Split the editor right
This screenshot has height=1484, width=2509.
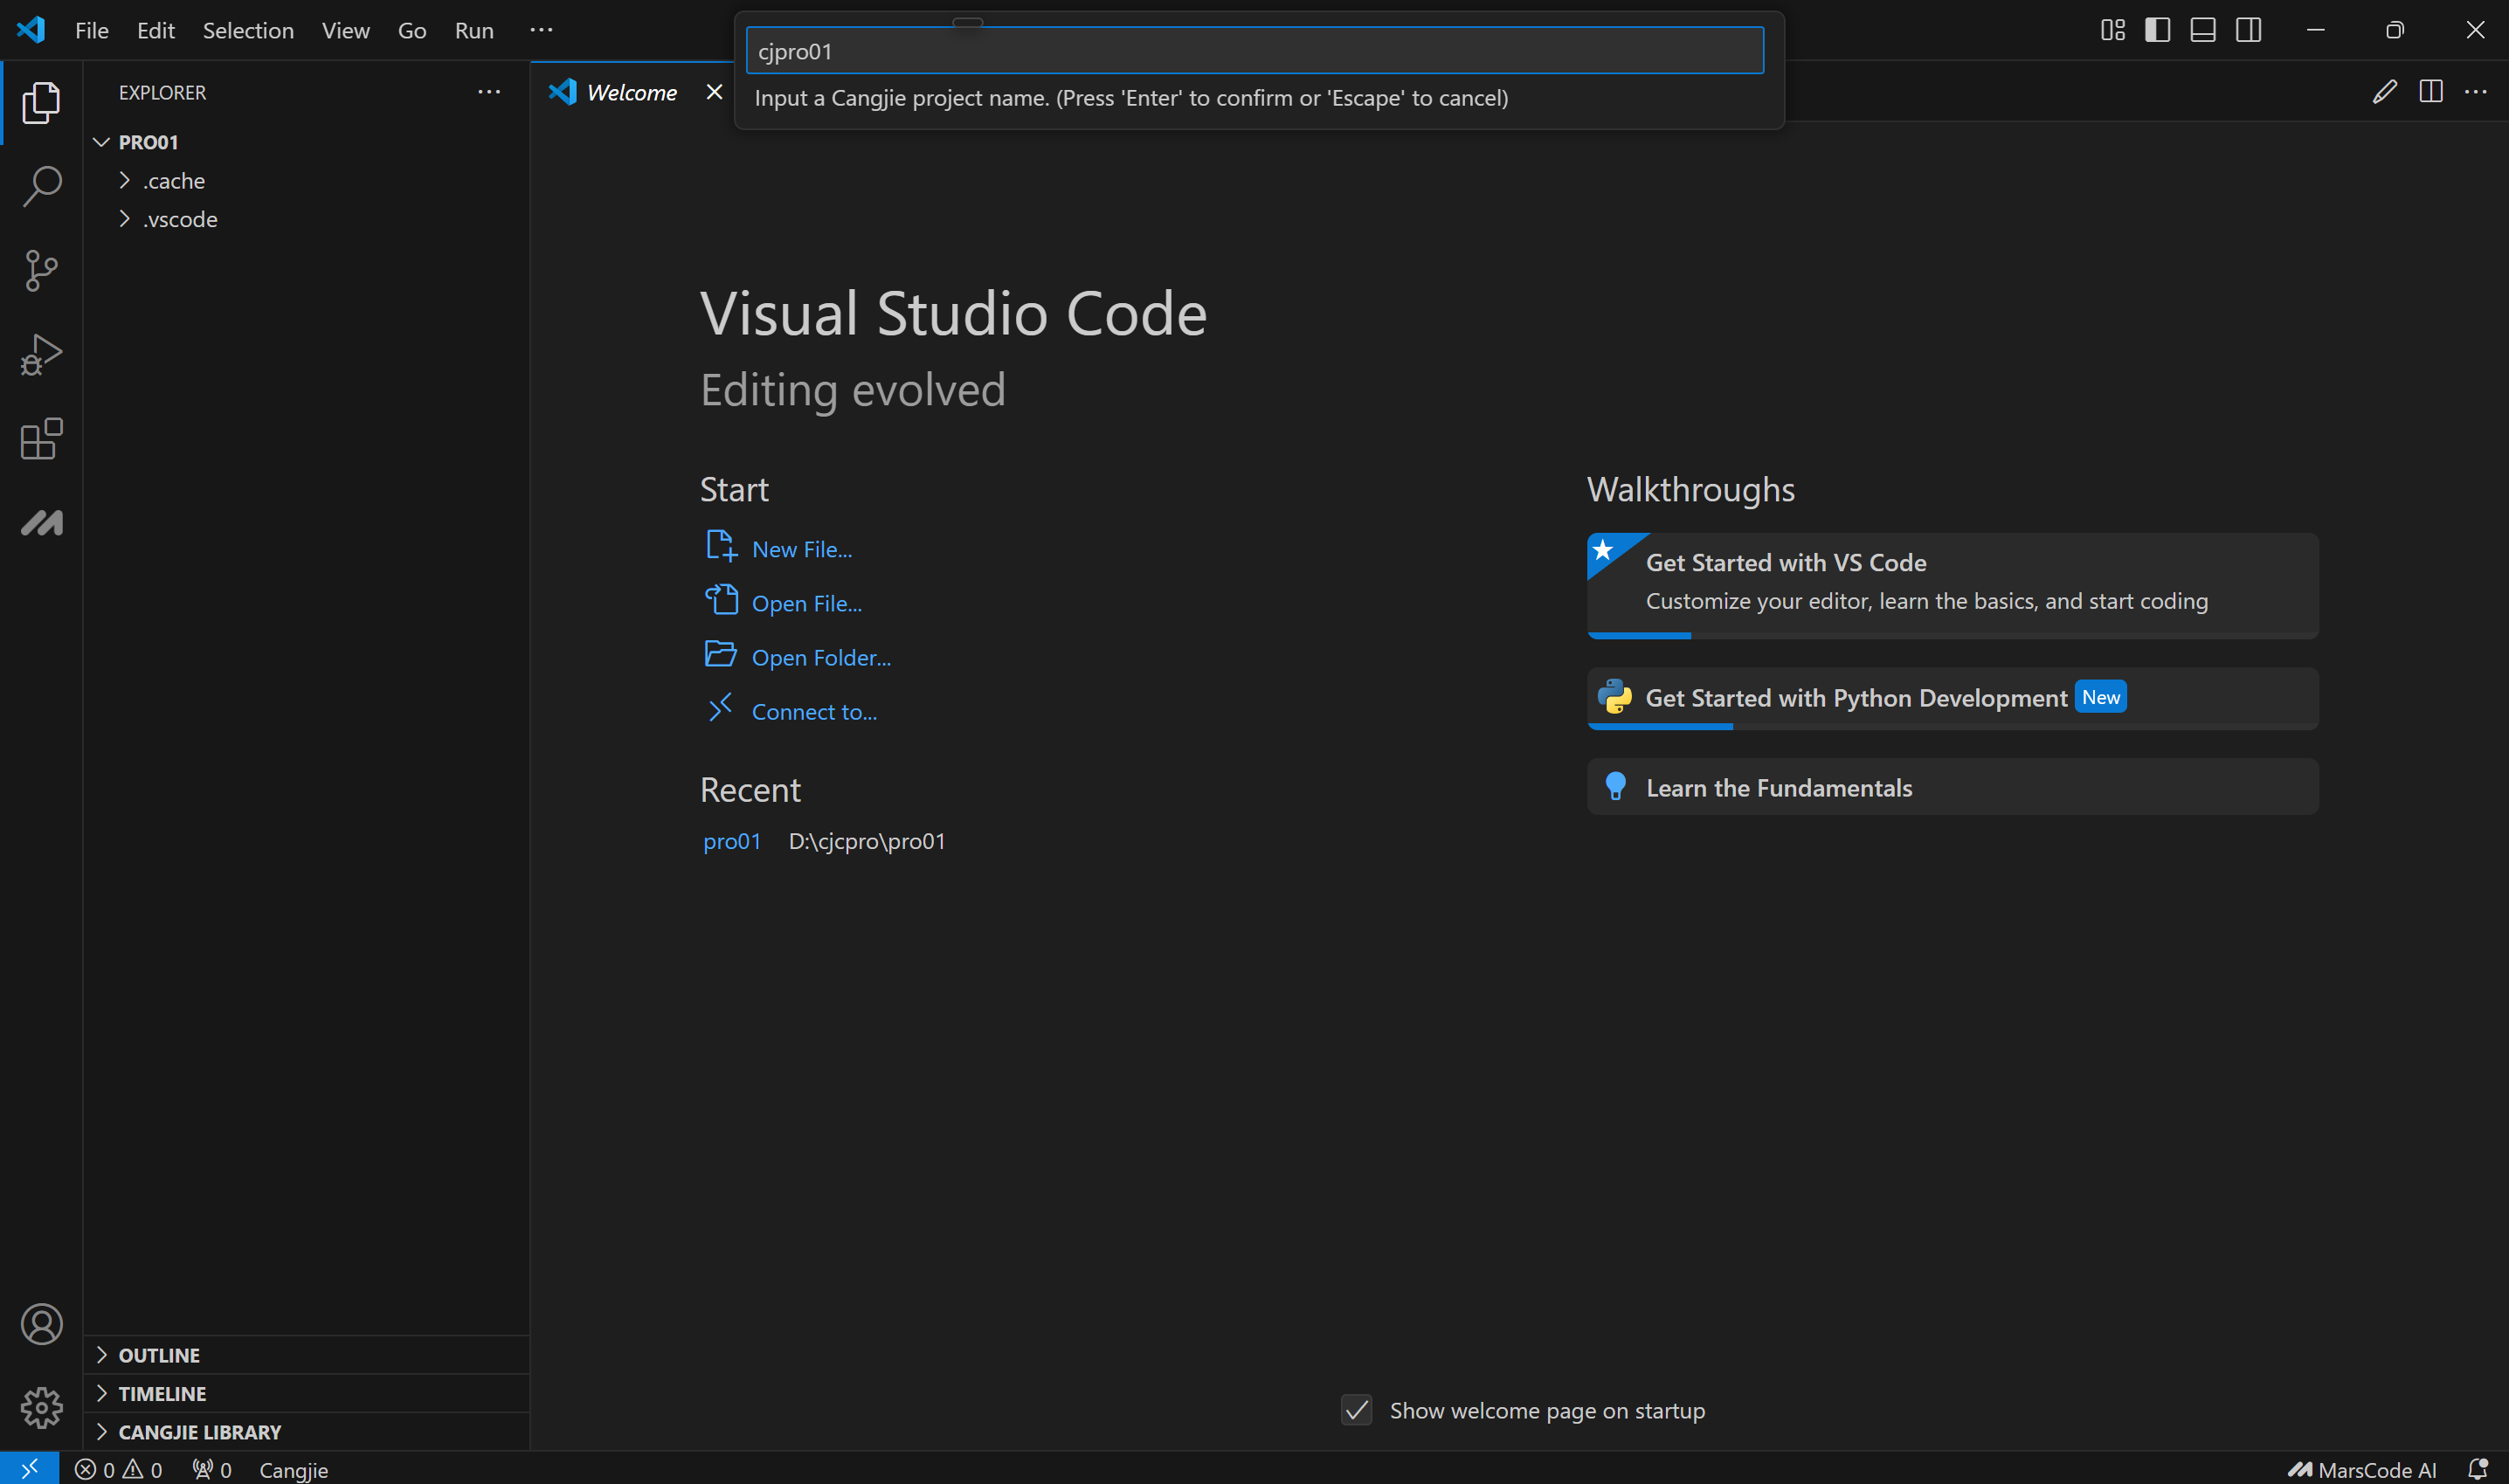[2430, 92]
